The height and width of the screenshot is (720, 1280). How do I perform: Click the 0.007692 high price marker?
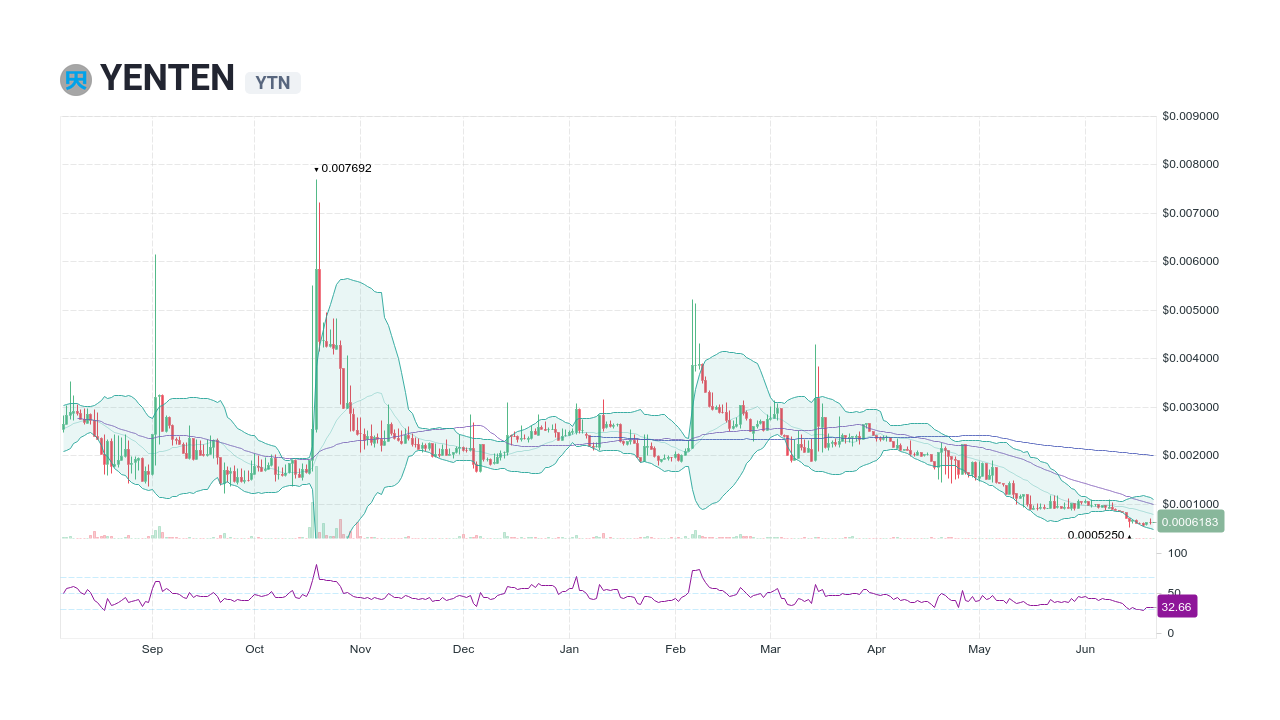343,168
